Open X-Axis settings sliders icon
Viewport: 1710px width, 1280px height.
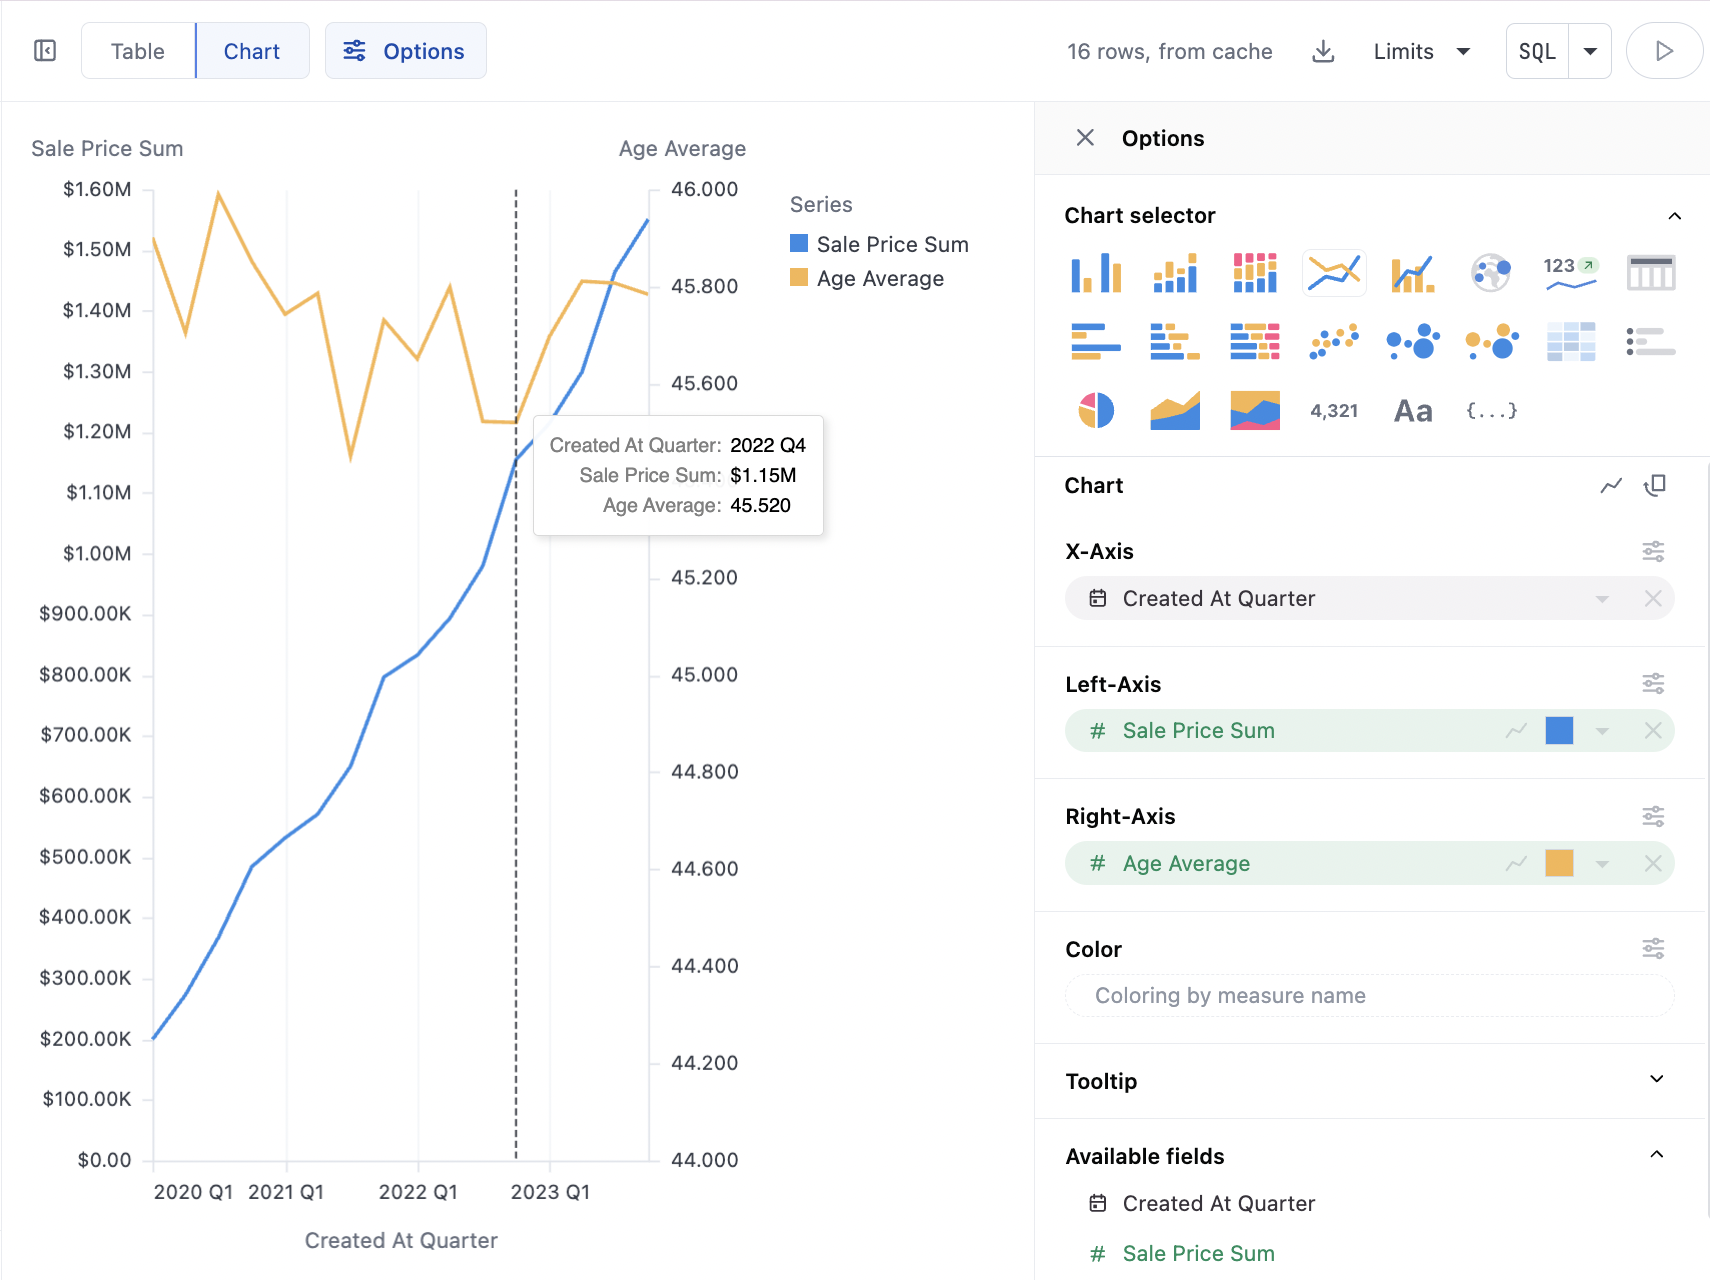(1653, 551)
